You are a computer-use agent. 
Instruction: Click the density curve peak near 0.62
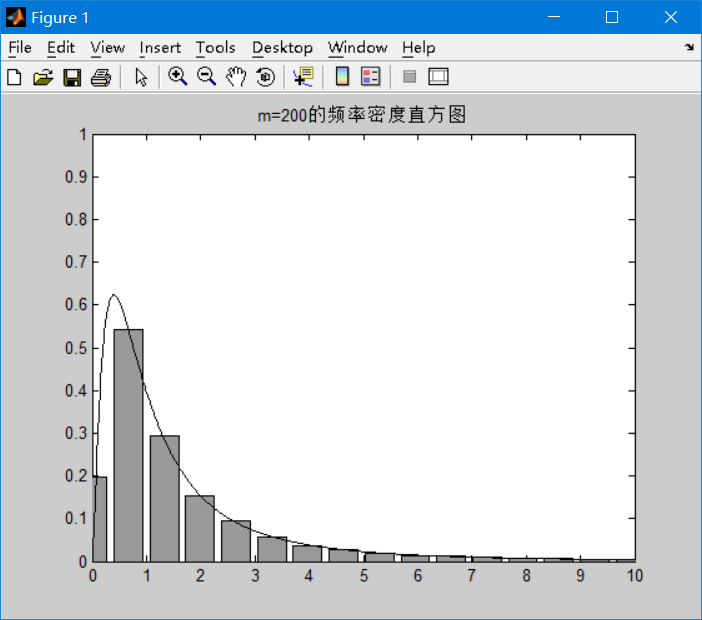click(114, 295)
